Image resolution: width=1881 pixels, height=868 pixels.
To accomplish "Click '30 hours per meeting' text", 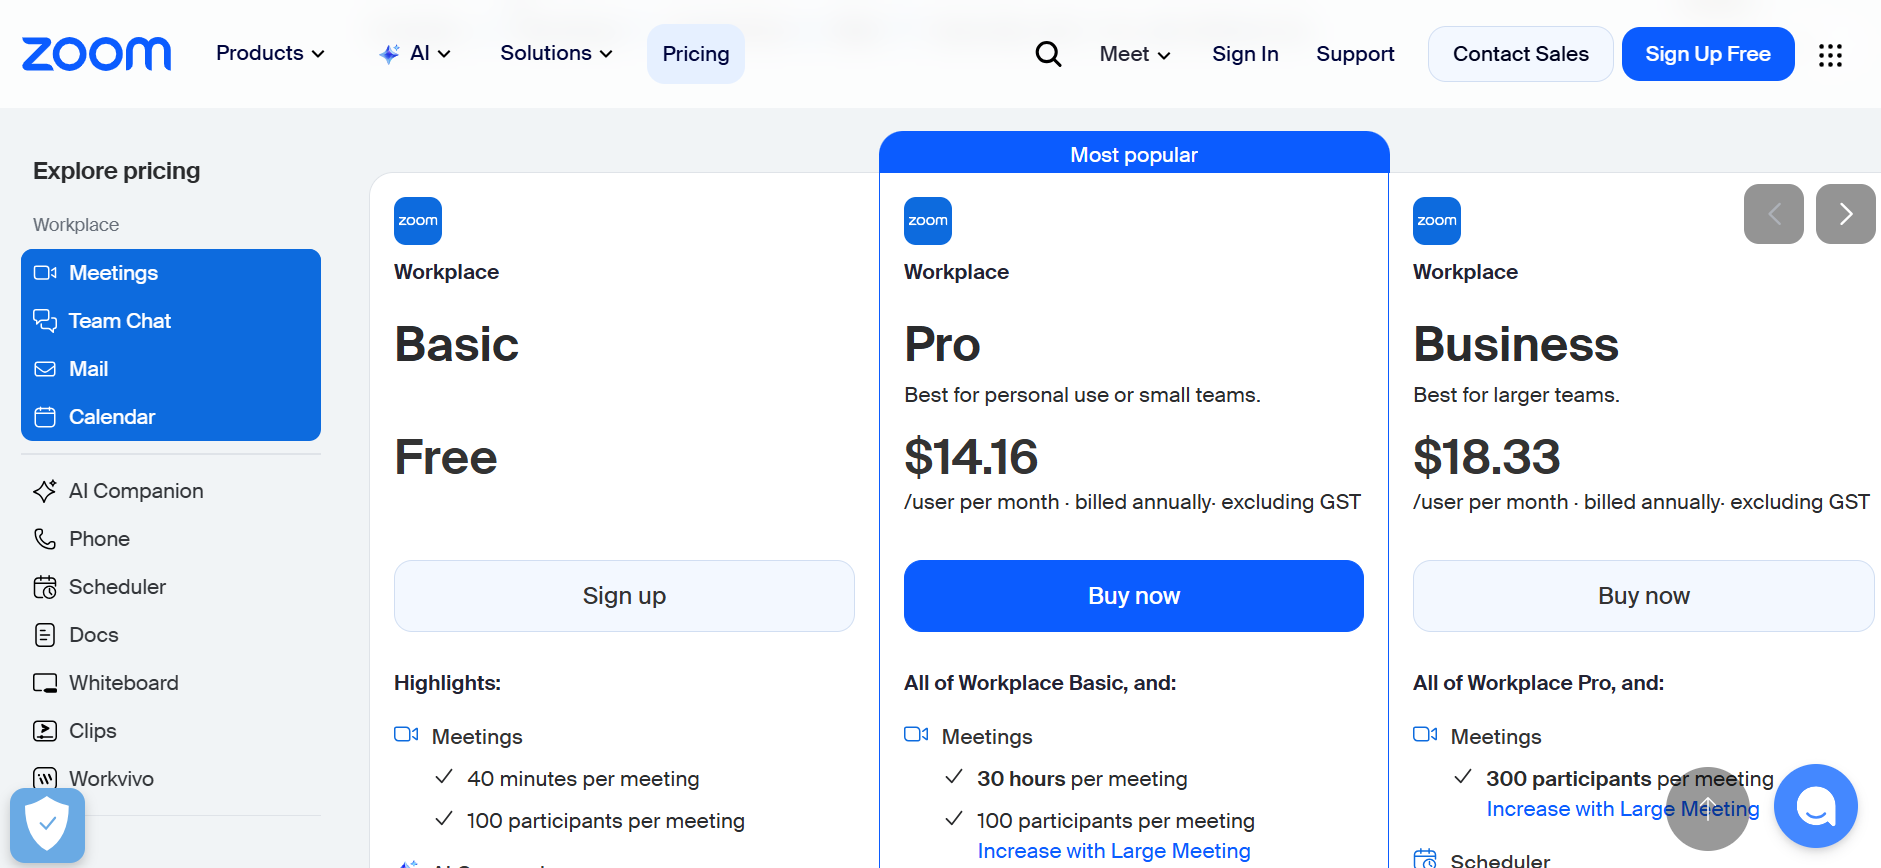I will (x=1082, y=779).
